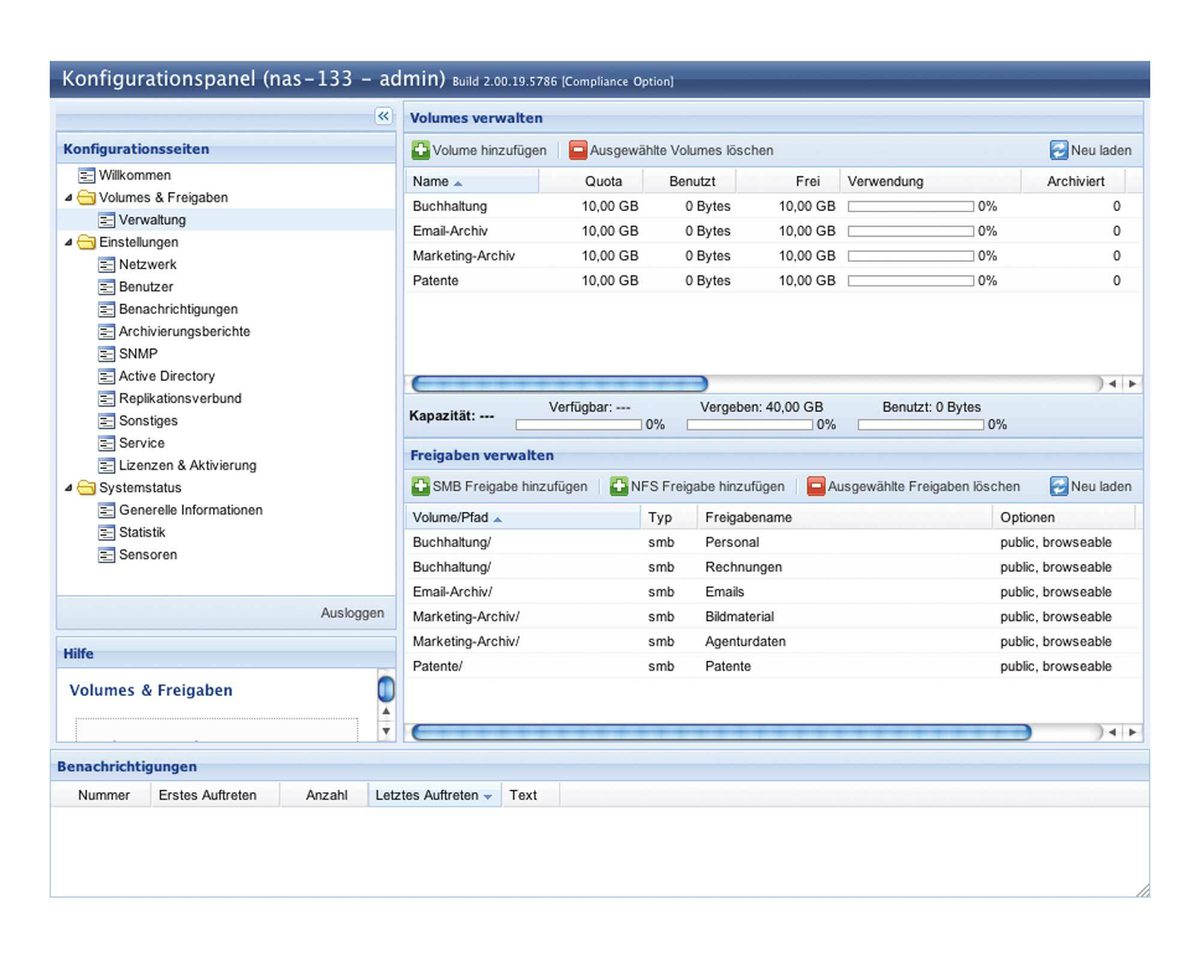1200x966 pixels.
Task: Open the Active Directory page
Action: click(x=166, y=377)
